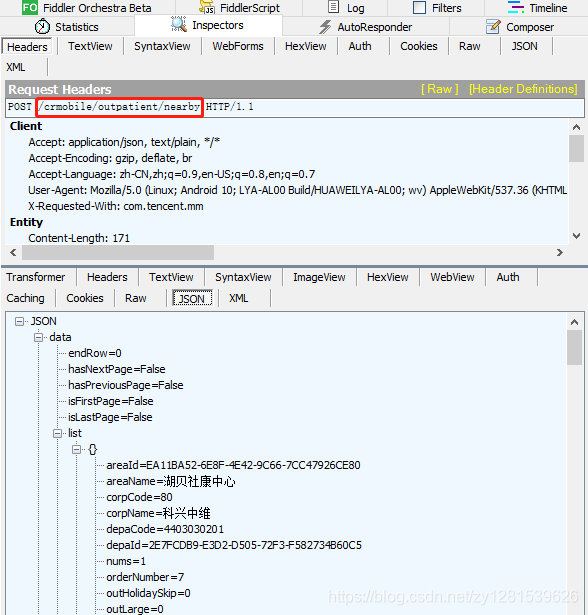Screen dimensions: 588x615
Task: Collapse the list tree node
Action: (x=58, y=433)
